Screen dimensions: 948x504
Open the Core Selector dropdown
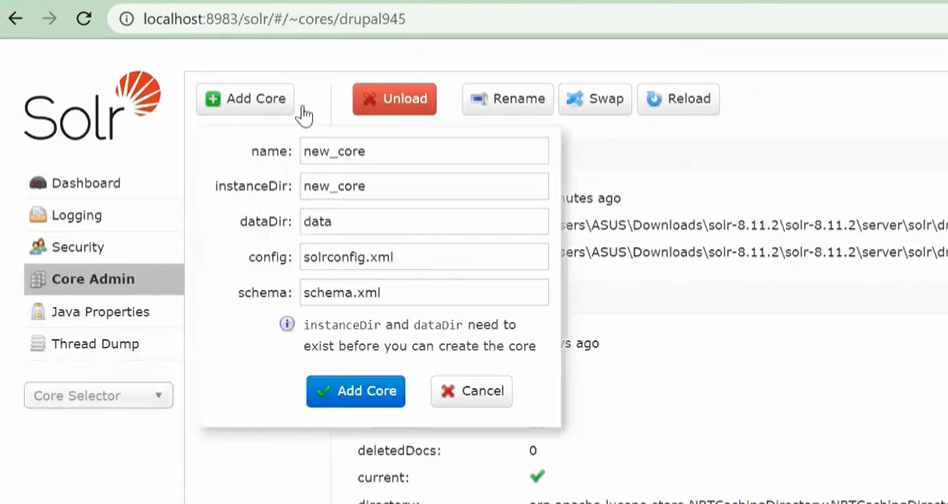coord(99,395)
